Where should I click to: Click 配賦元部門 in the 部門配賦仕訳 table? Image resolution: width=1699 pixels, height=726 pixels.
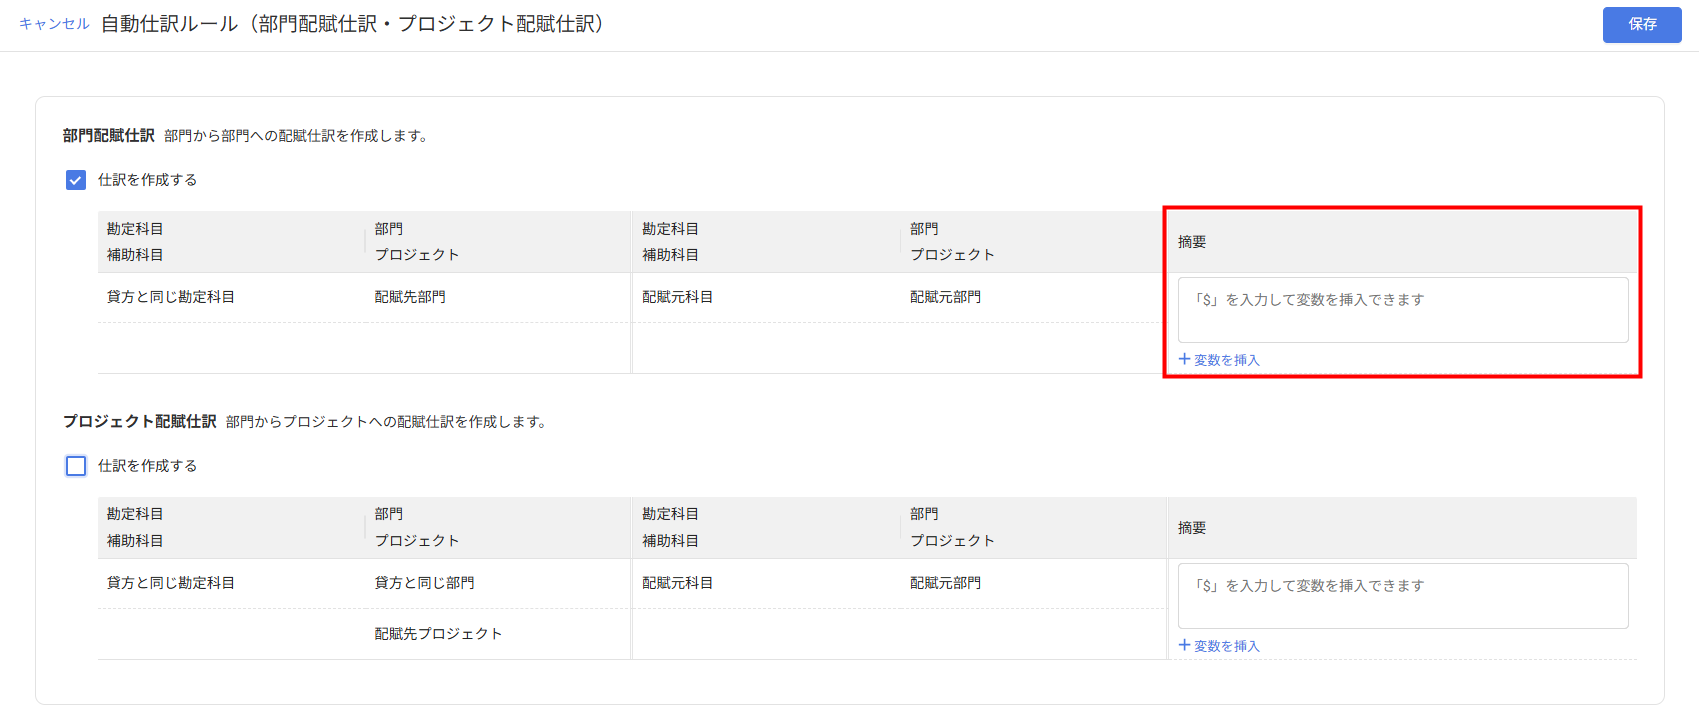point(945,297)
